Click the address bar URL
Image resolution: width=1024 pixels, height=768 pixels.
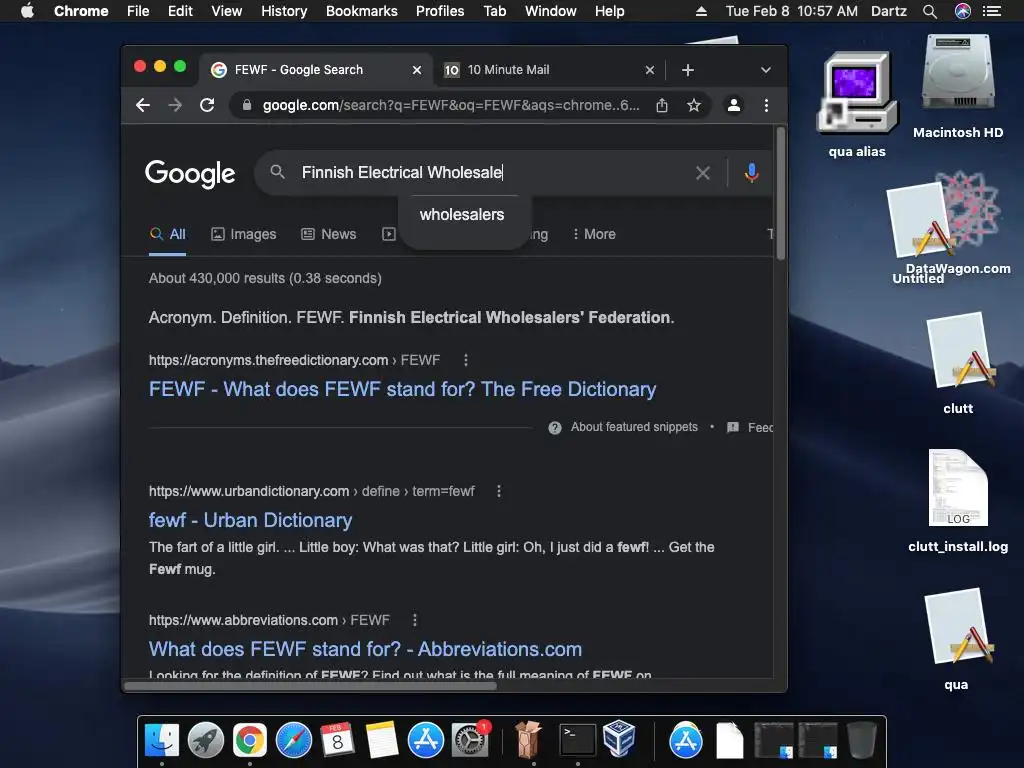[451, 105]
